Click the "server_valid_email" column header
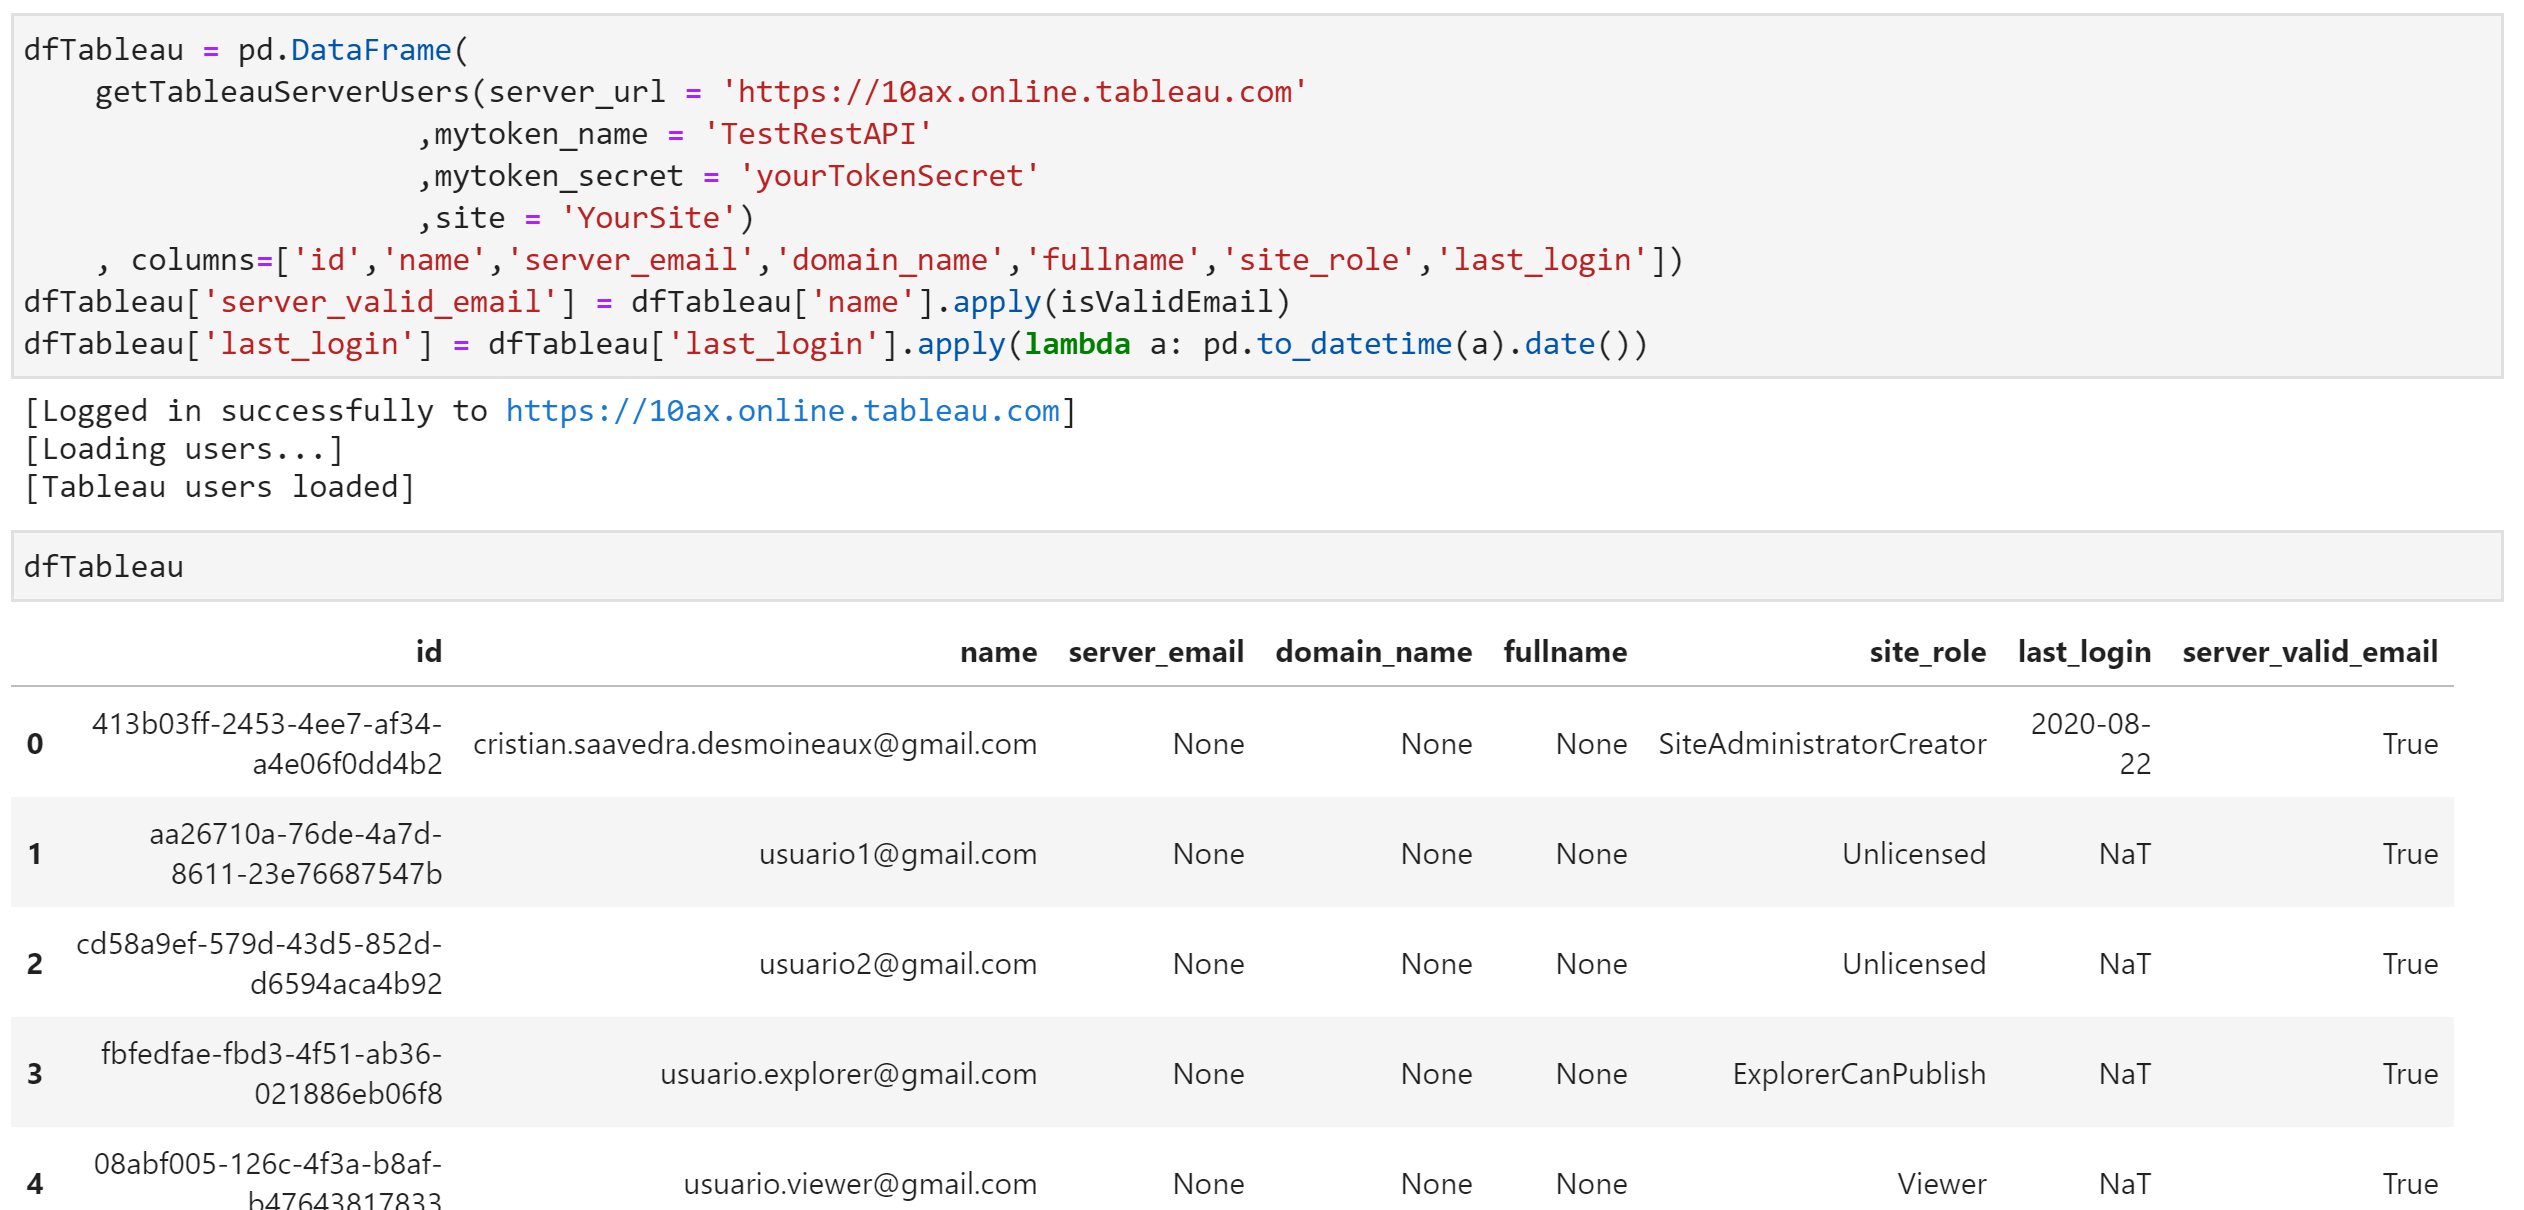Image resolution: width=2524 pixels, height=1210 pixels. tap(2310, 652)
